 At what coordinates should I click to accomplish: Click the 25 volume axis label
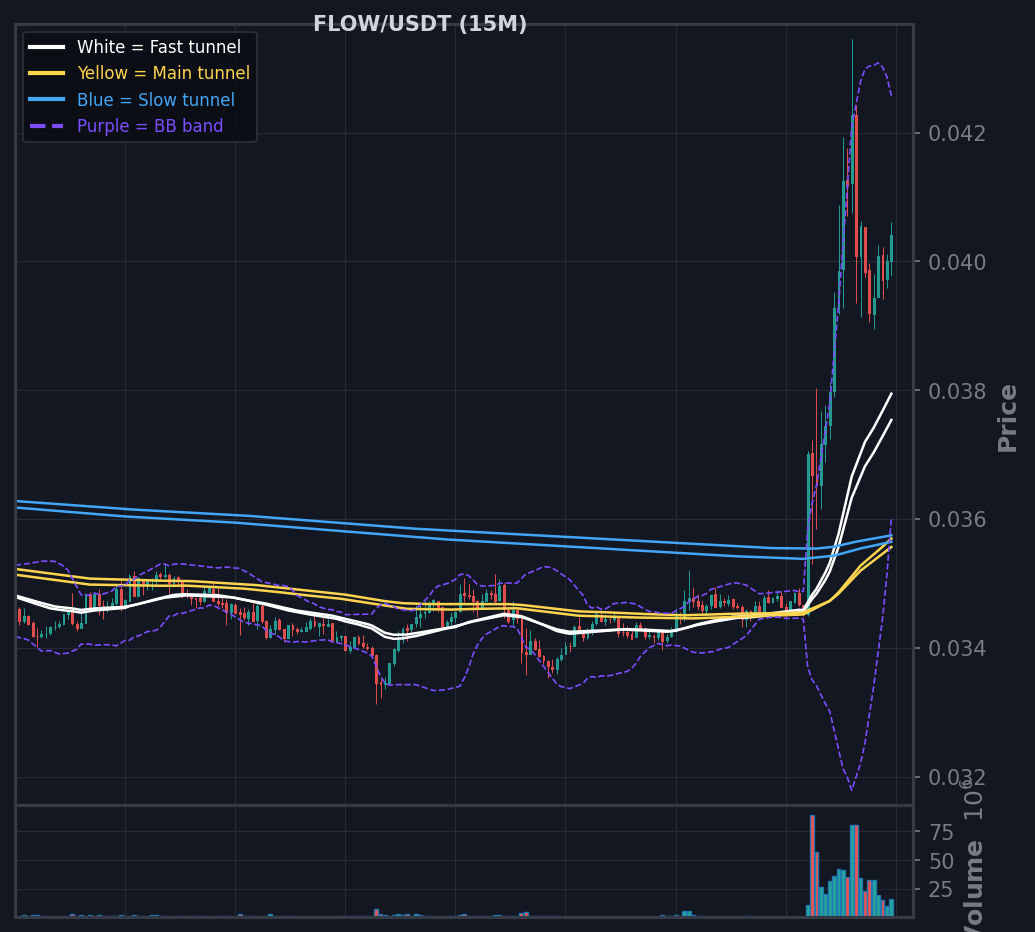coord(941,890)
